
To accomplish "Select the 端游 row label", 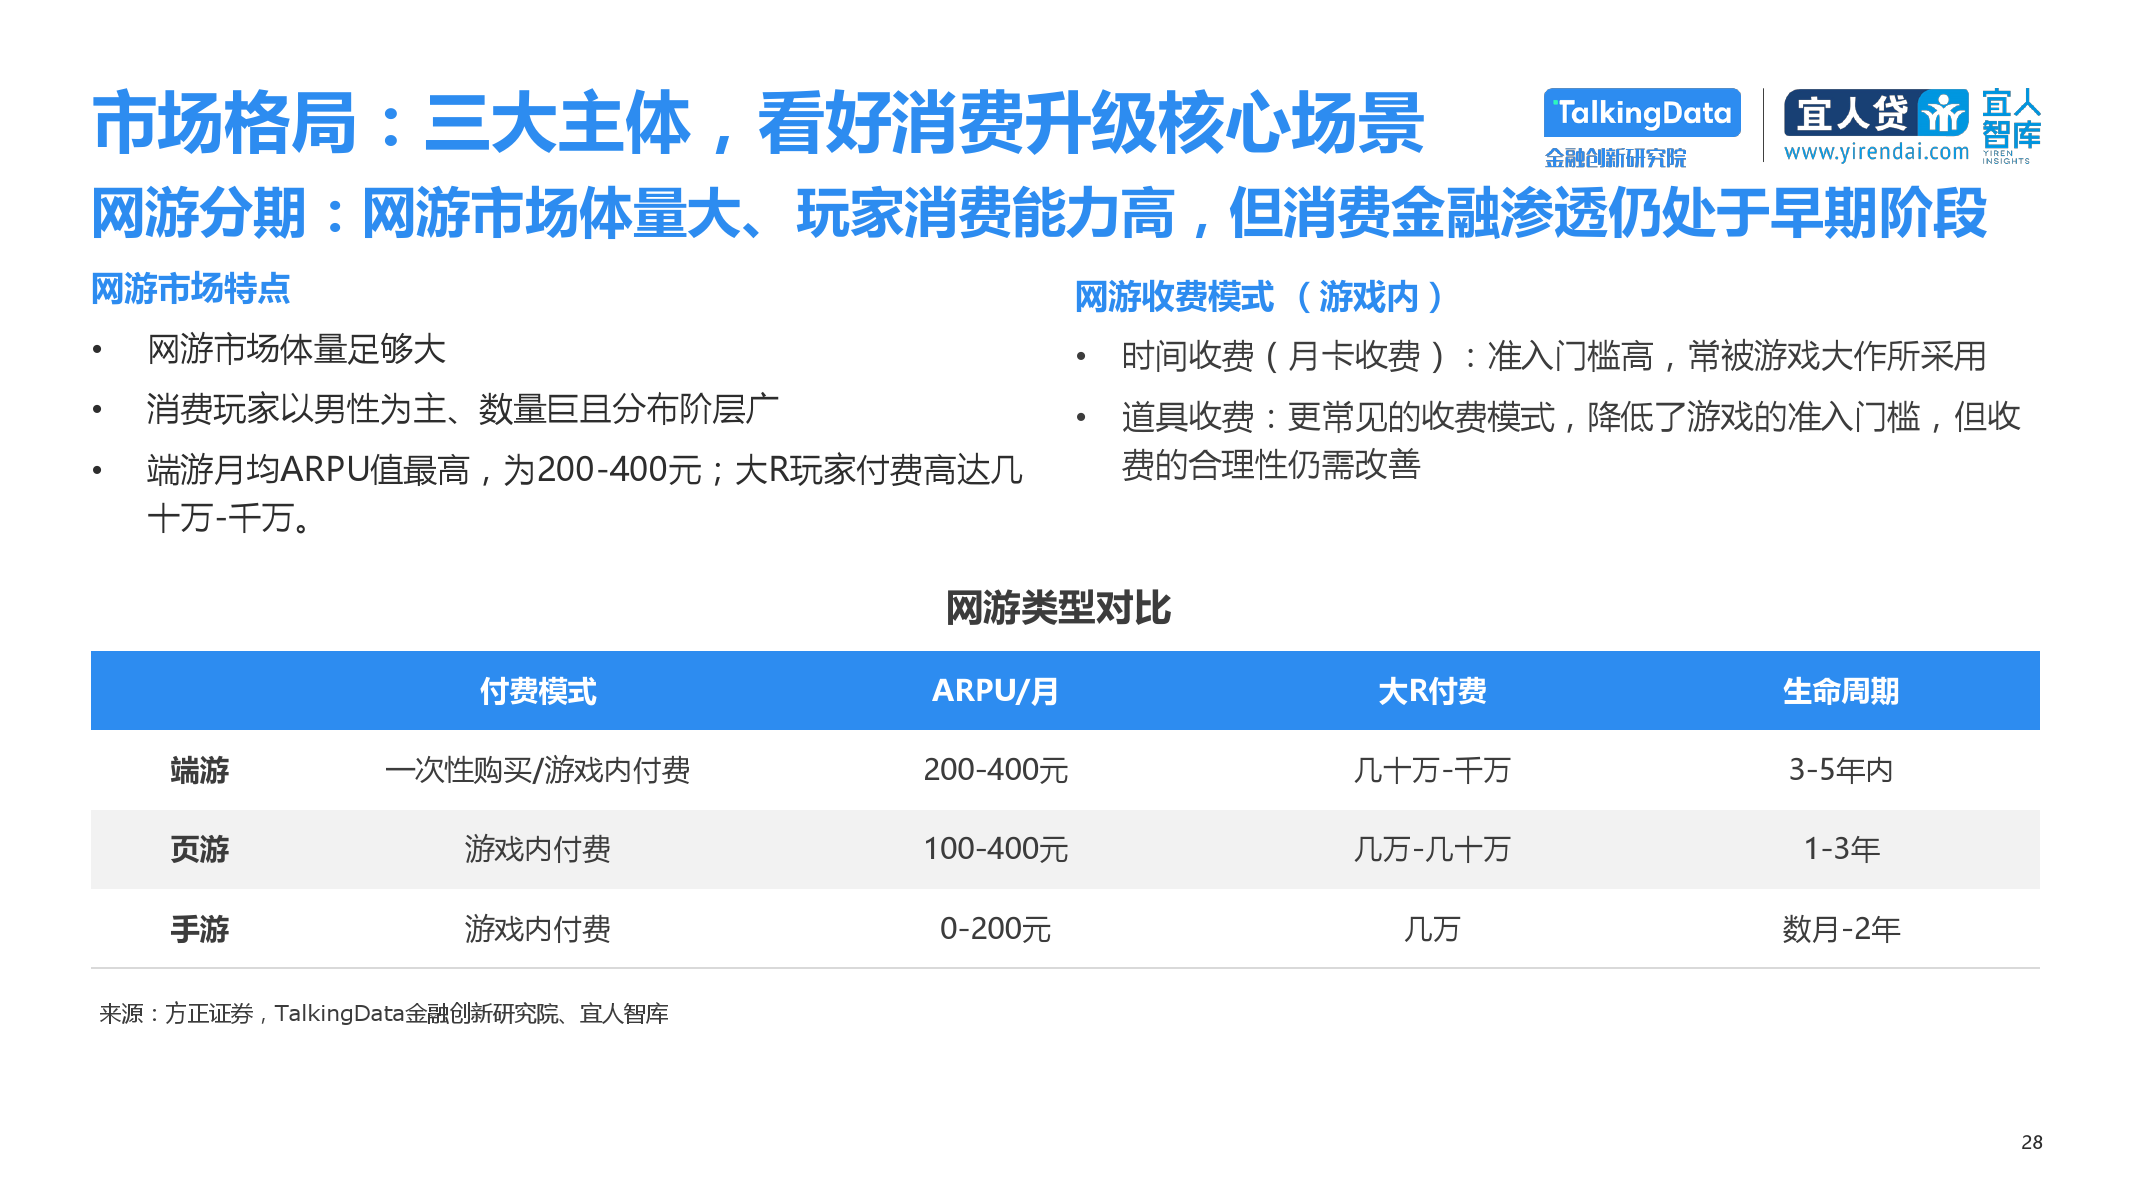I will coord(200,770).
